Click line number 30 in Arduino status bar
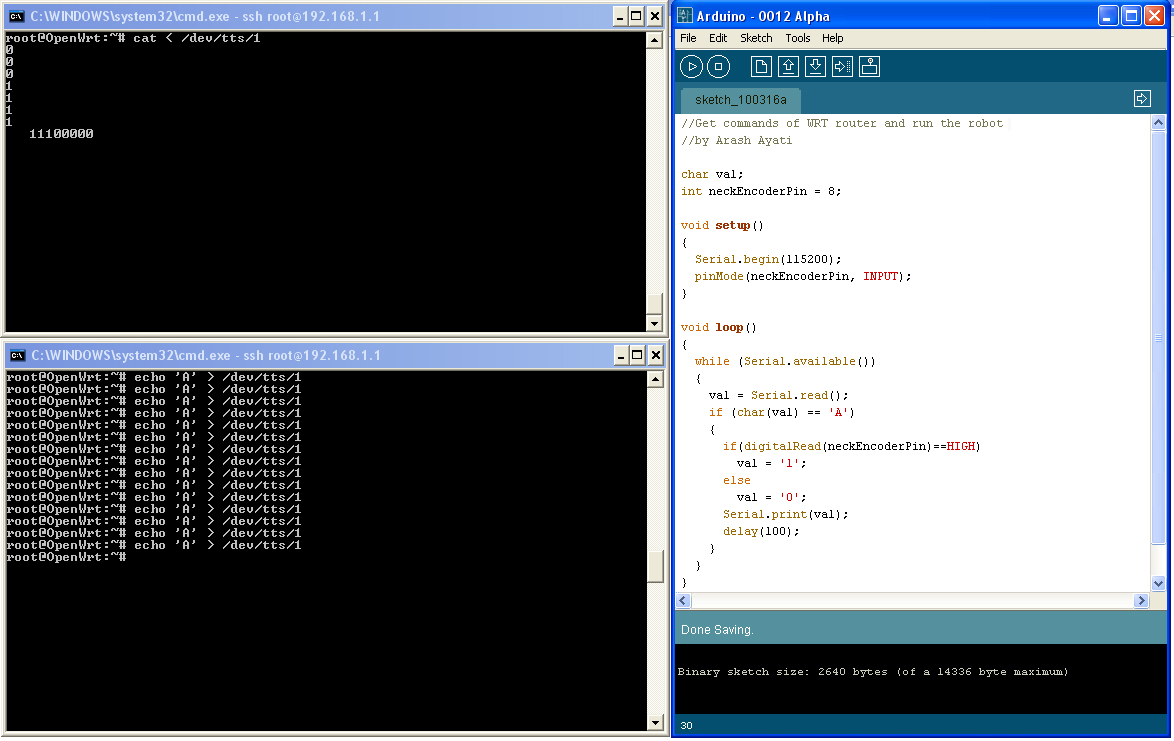1174x741 pixels. [x=686, y=725]
